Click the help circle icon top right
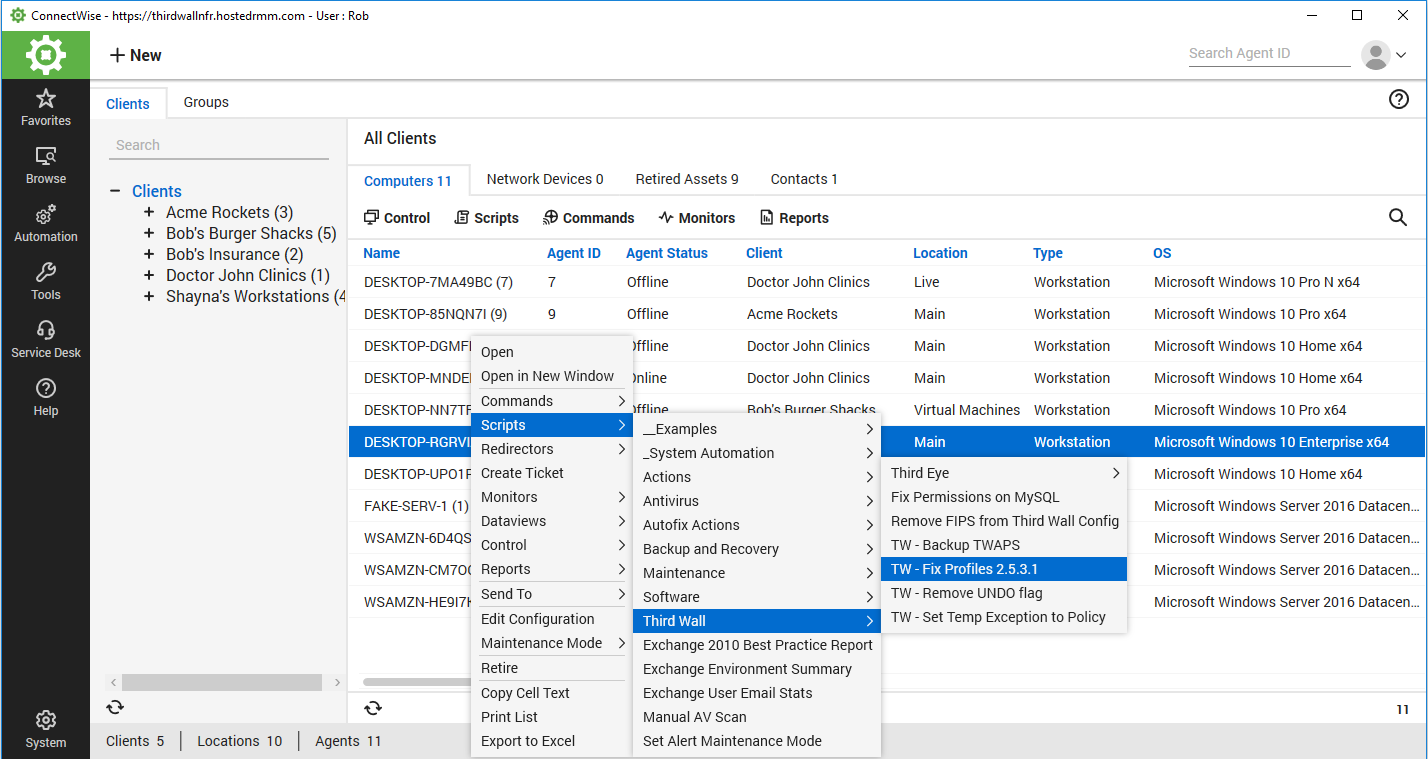Screen dimensions: 1428x759 coord(1399,99)
